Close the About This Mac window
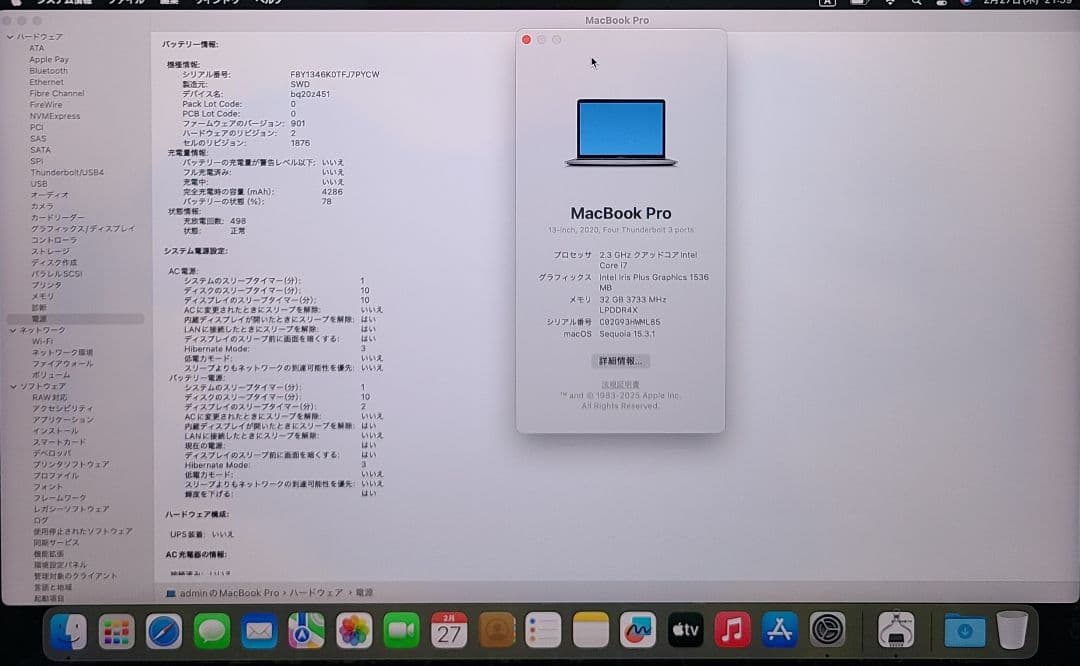 click(x=526, y=40)
